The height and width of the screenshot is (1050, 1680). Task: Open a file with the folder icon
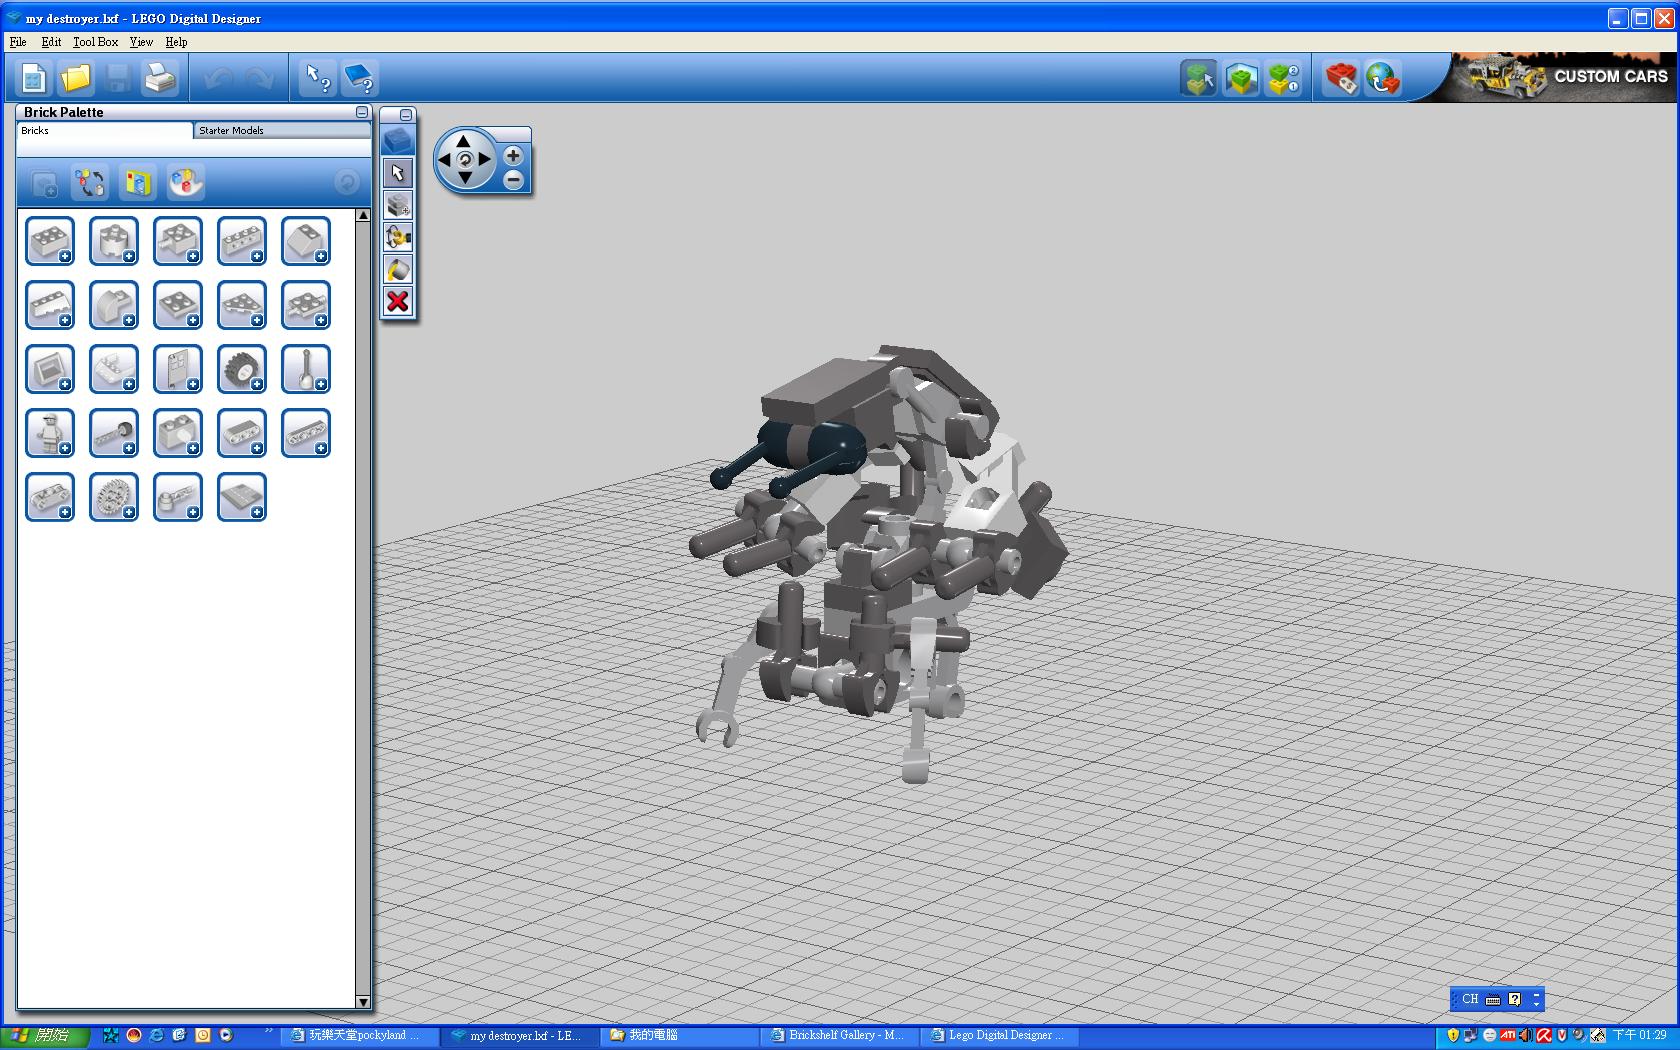(x=75, y=78)
